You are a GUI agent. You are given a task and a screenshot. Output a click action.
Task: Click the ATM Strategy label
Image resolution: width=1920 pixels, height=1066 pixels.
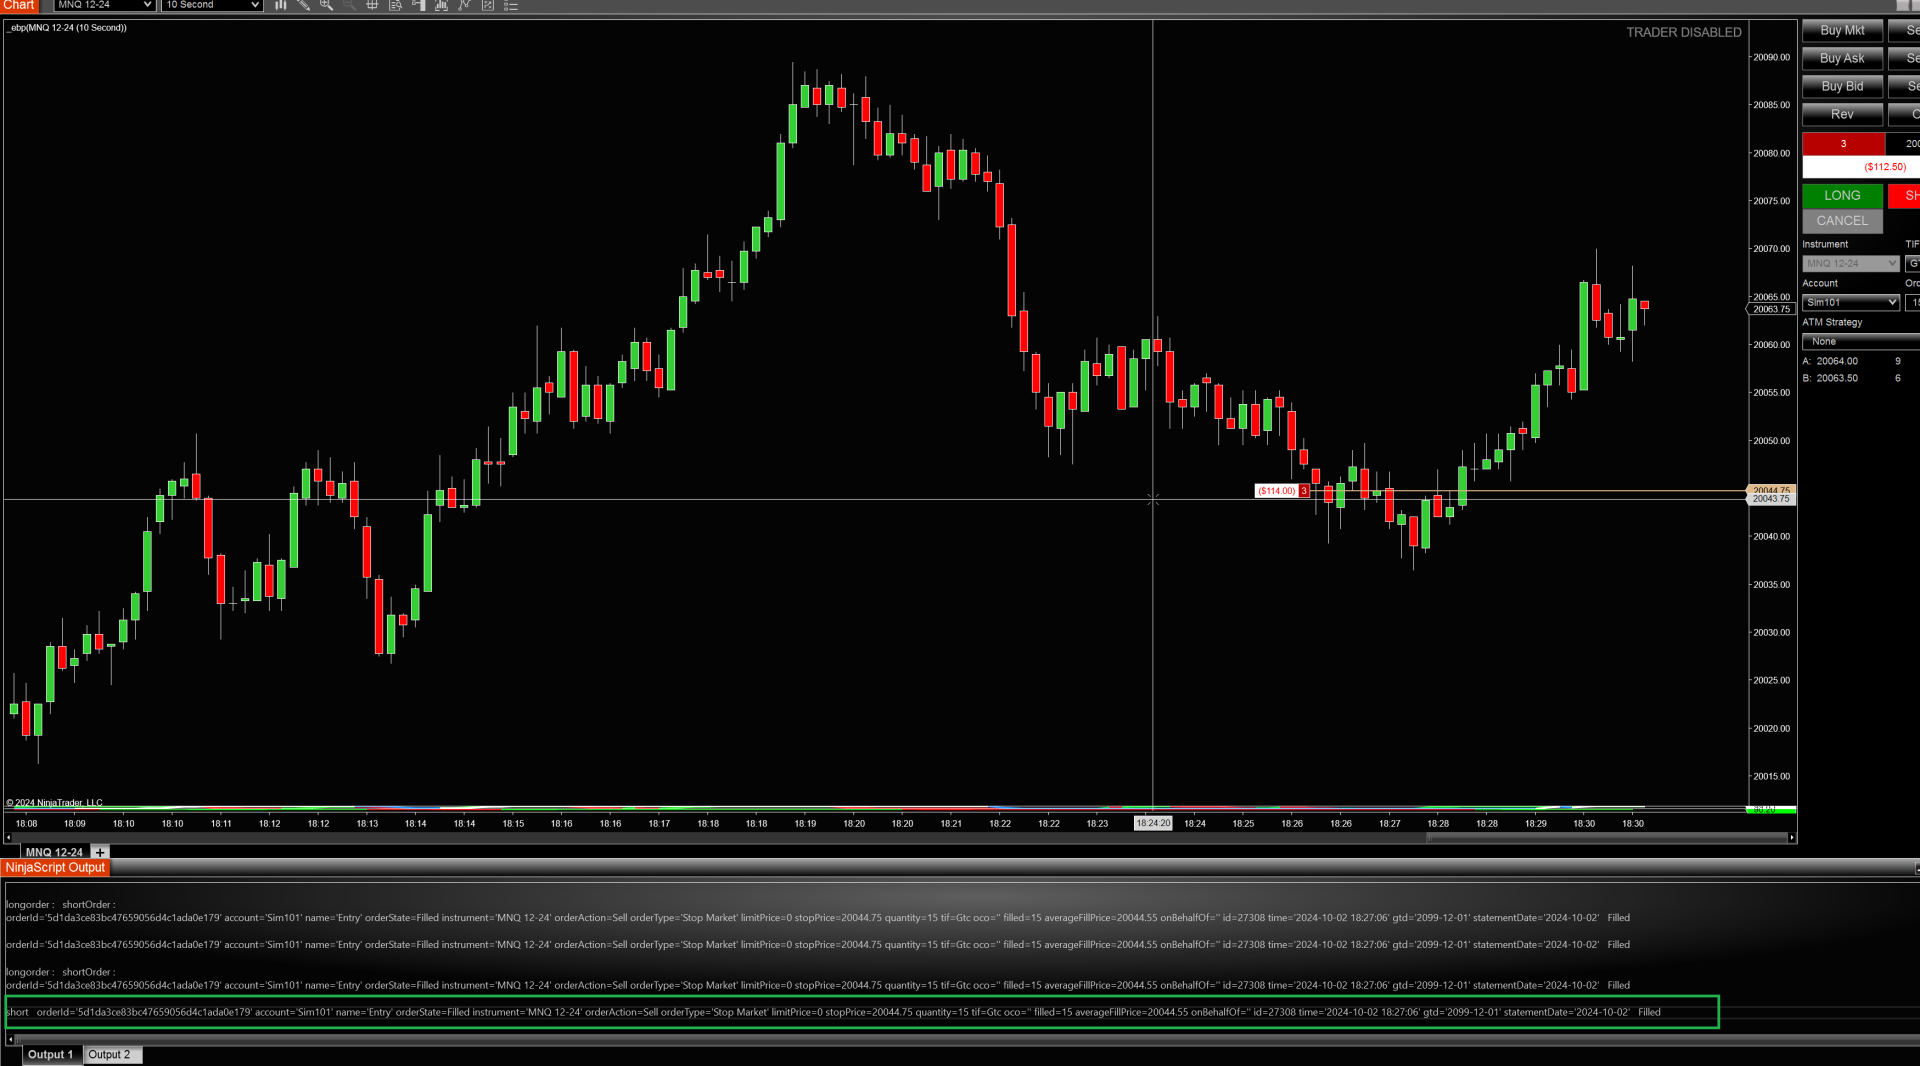[x=1832, y=322]
